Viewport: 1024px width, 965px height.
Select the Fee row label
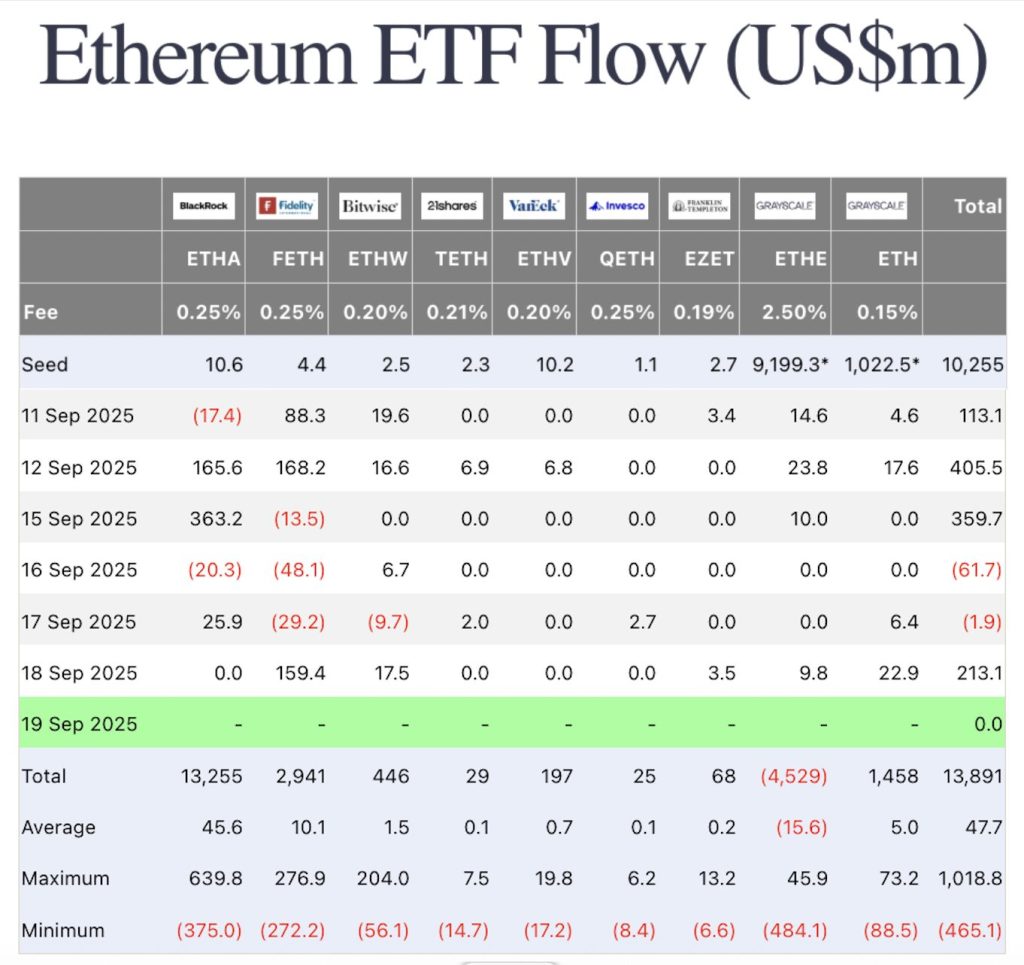40,312
